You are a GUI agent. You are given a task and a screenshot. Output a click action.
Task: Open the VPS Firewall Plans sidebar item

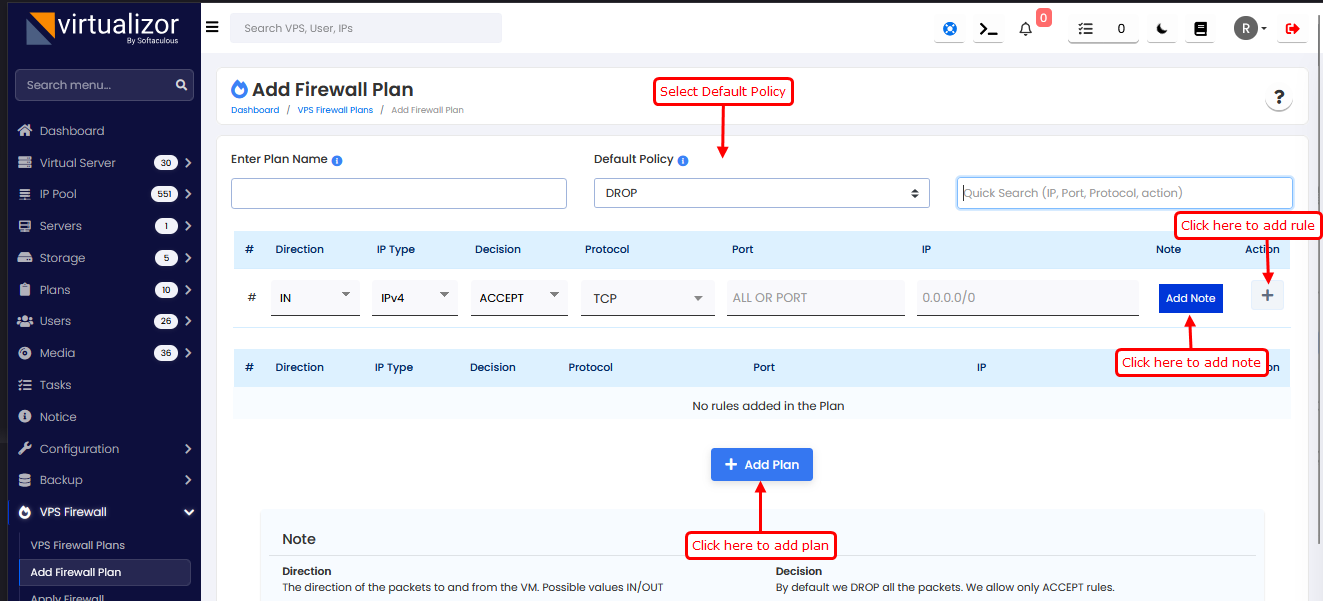click(x=78, y=545)
